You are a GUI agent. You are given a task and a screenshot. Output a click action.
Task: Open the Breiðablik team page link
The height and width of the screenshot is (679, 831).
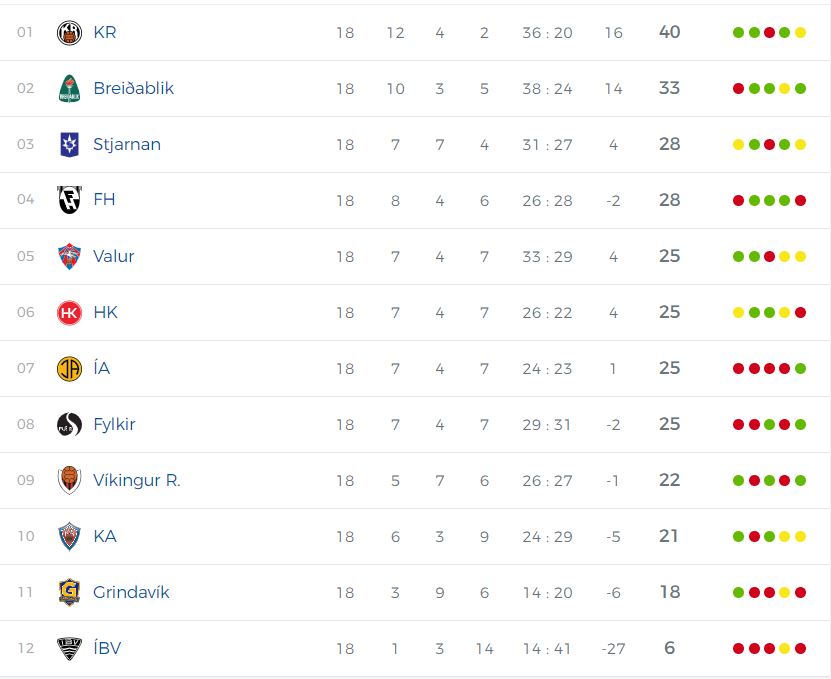[x=134, y=88]
